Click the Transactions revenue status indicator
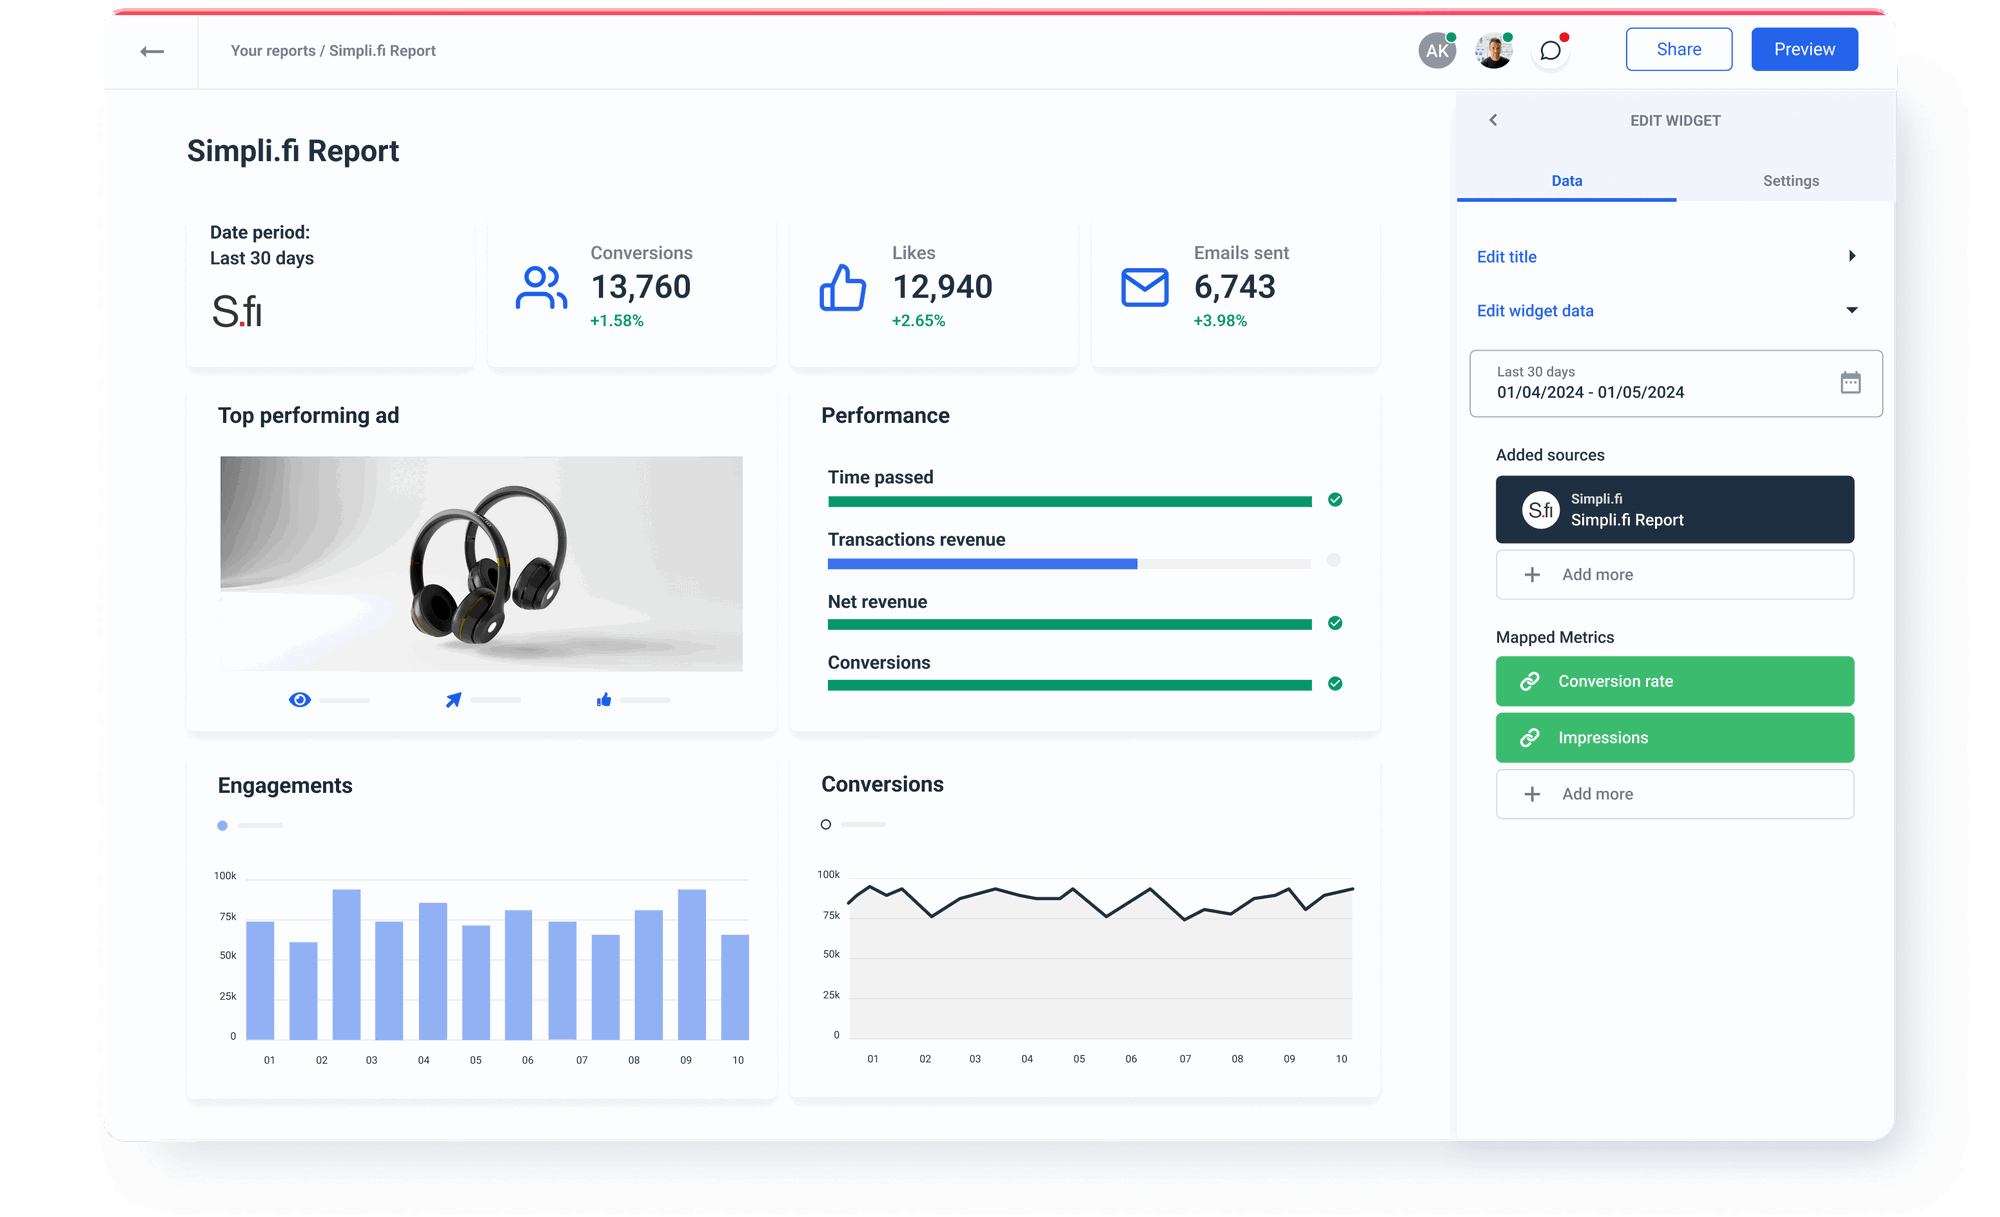 (x=1333, y=561)
